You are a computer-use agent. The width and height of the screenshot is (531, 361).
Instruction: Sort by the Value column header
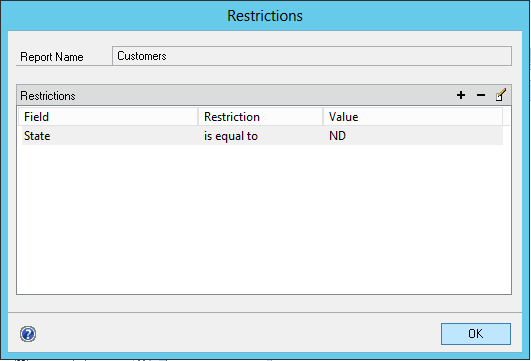coord(413,117)
